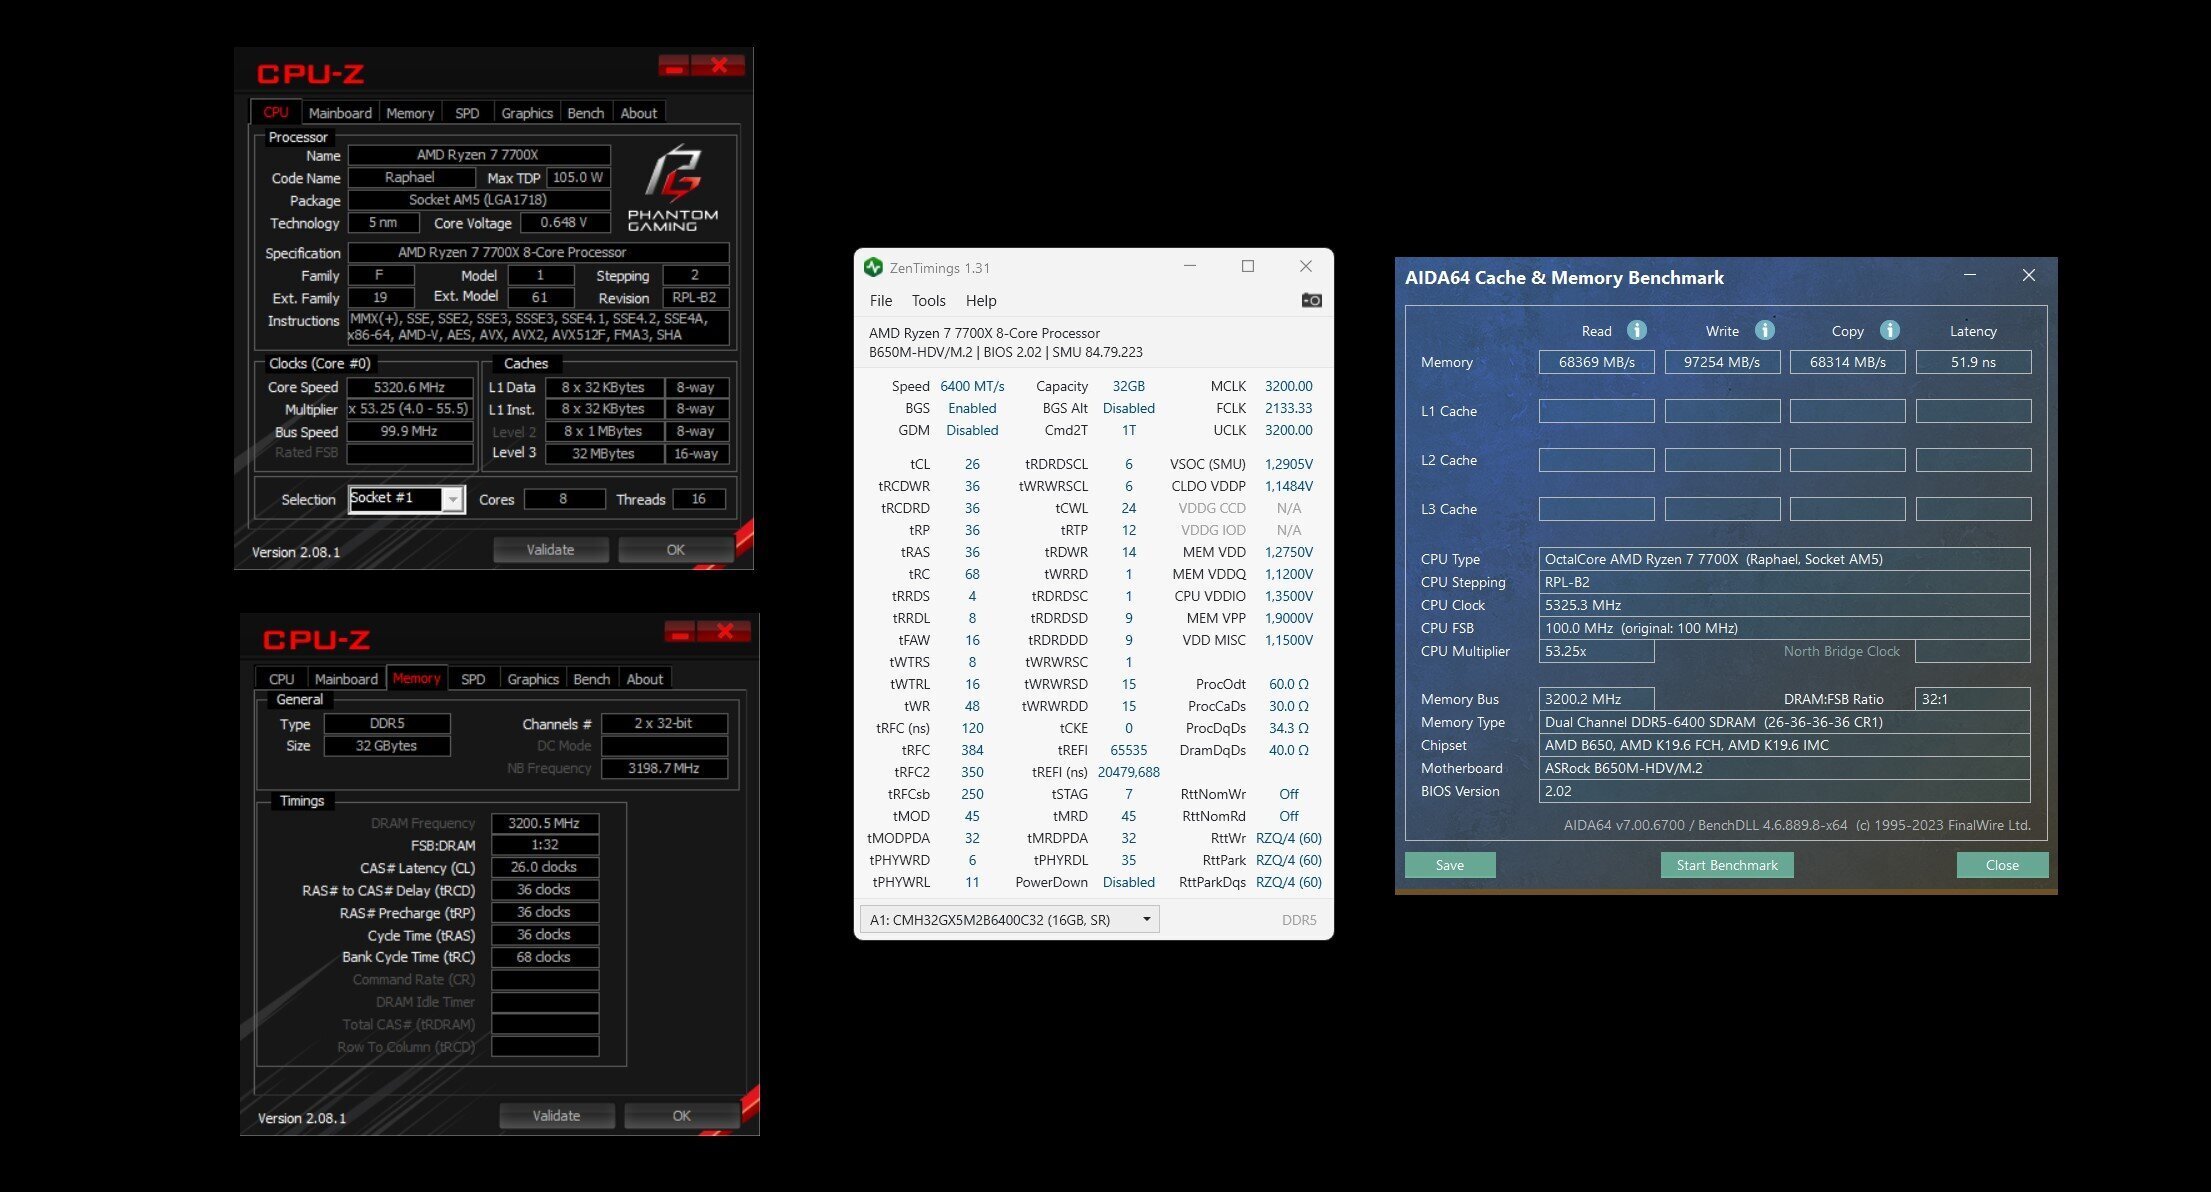Switch to Mainboard tab in top CPU-Z
Image resolution: width=2211 pixels, height=1192 pixels.
[340, 113]
